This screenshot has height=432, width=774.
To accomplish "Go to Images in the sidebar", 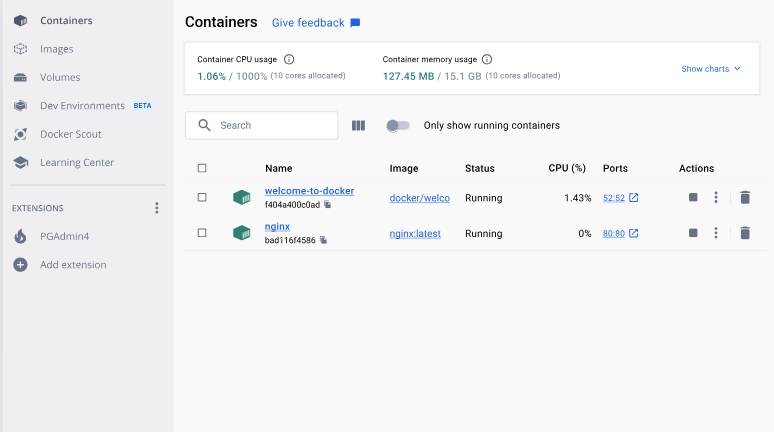I will coord(57,49).
